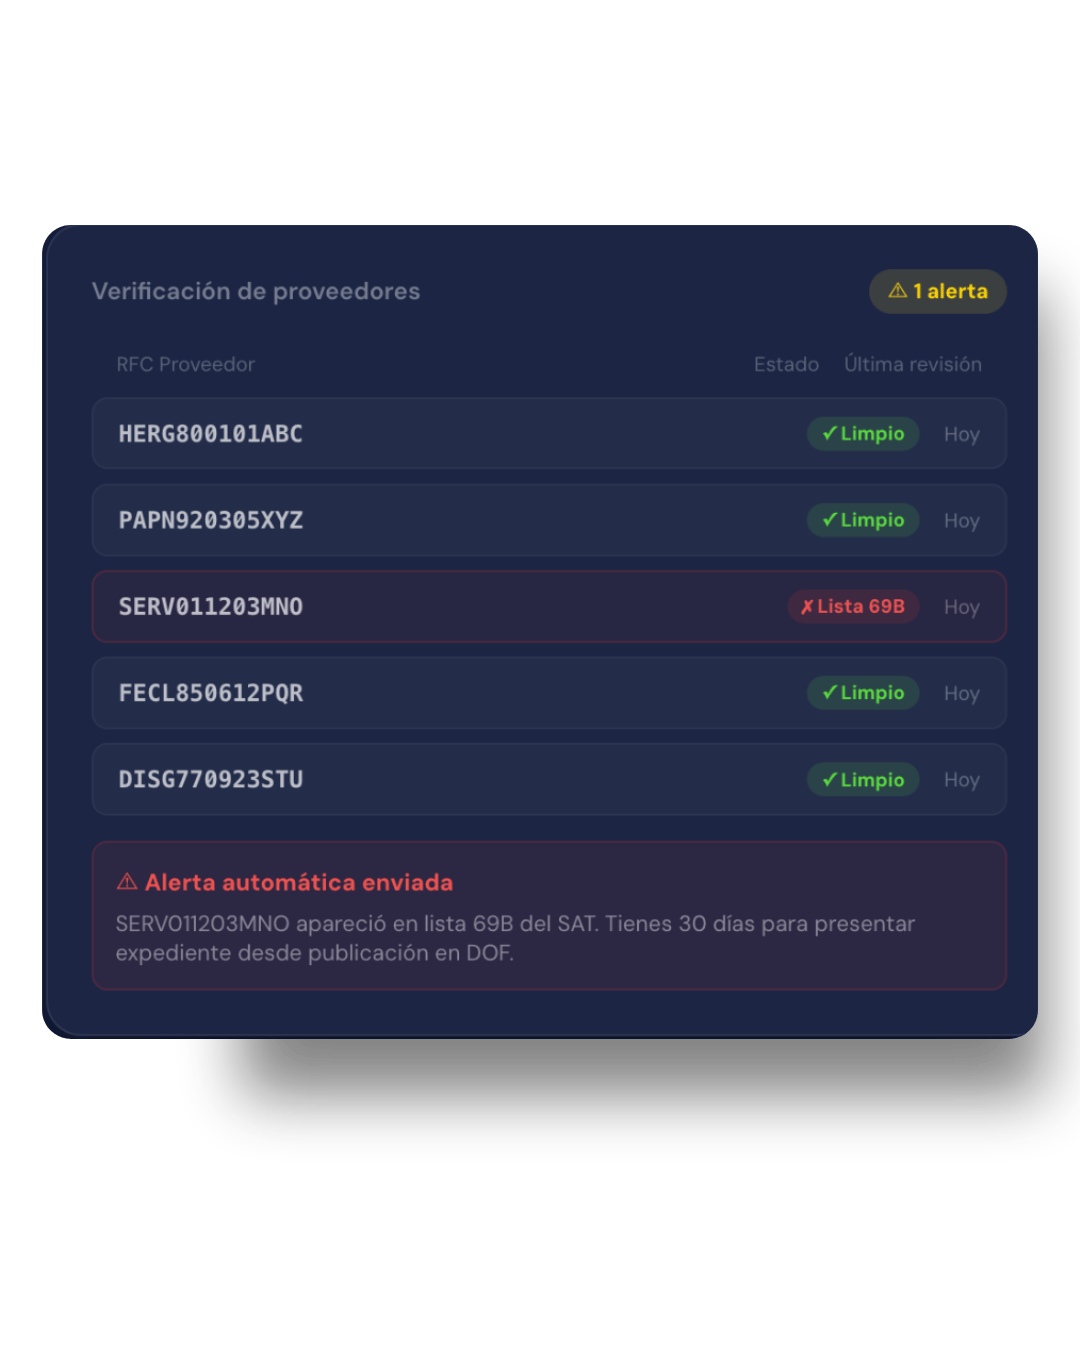
Task: Click the Limpio status for DISG770923STU
Action: pyautogui.click(x=863, y=779)
